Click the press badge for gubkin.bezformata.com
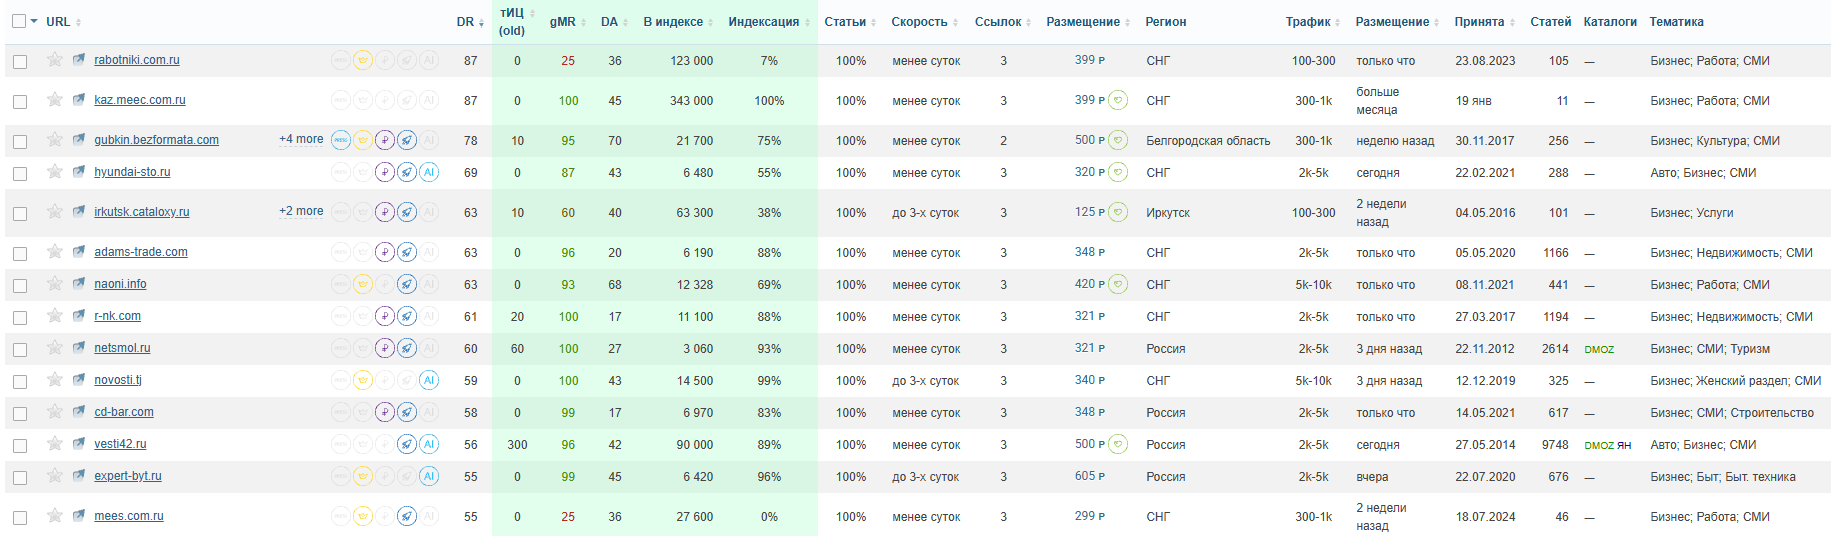This screenshot has width=1838, height=536. 341,140
